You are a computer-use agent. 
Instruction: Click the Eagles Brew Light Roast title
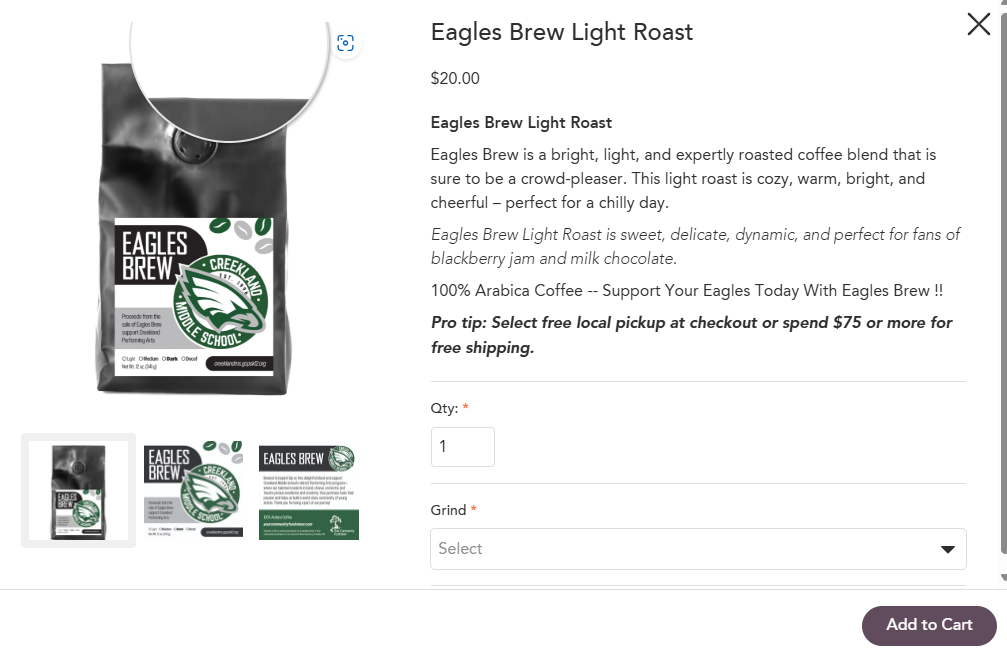(x=562, y=32)
